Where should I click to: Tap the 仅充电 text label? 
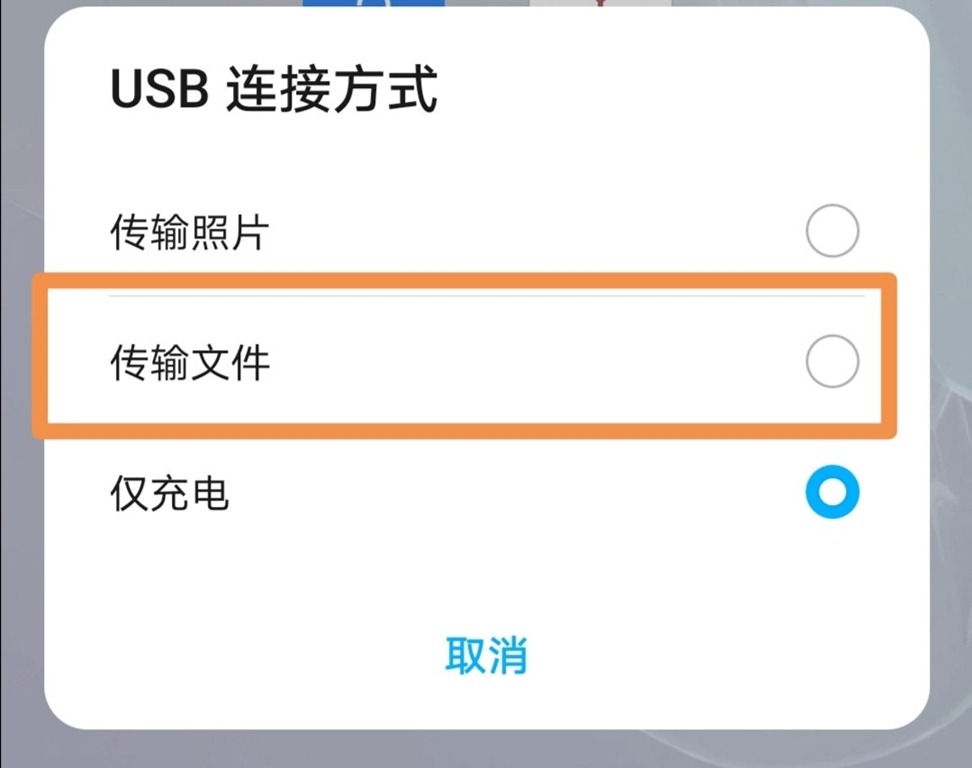pyautogui.click(x=169, y=494)
